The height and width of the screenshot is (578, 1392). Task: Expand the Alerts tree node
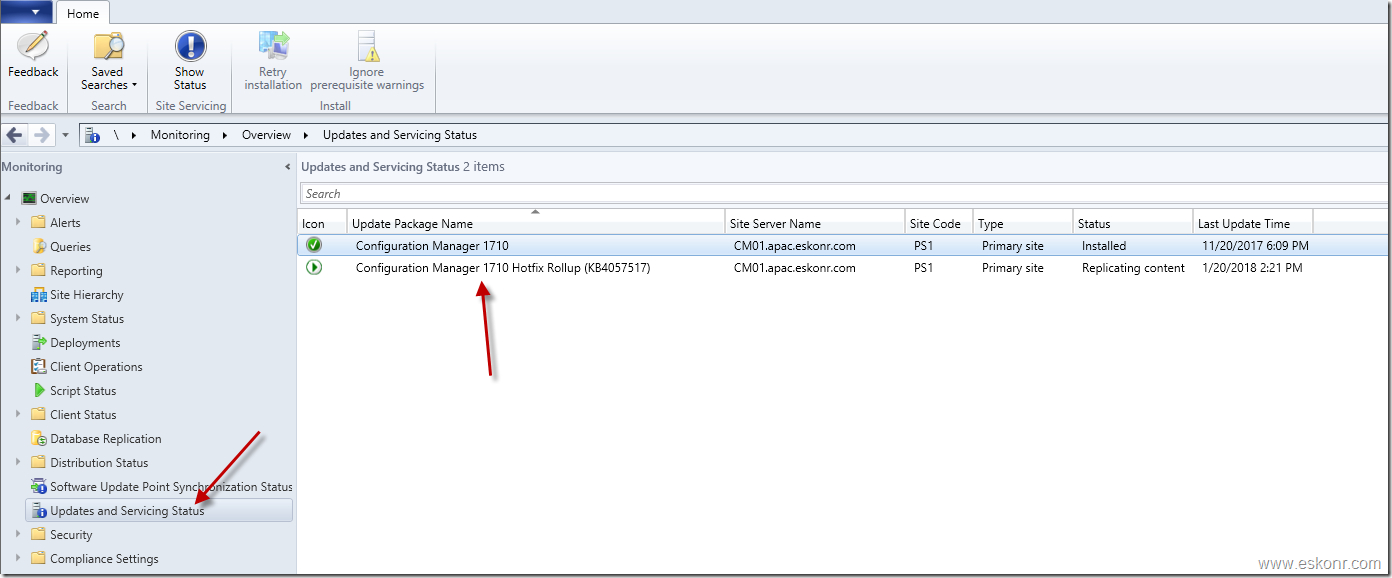(x=18, y=222)
